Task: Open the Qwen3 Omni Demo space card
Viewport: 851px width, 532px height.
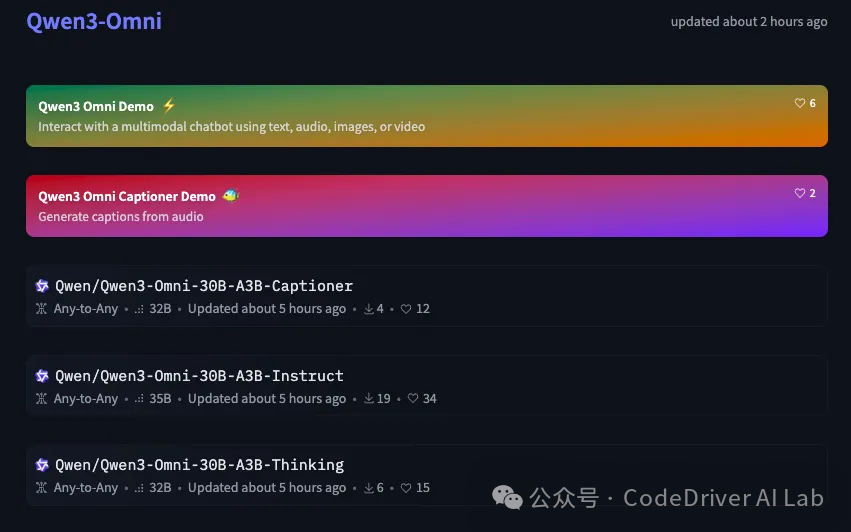Action: (427, 116)
